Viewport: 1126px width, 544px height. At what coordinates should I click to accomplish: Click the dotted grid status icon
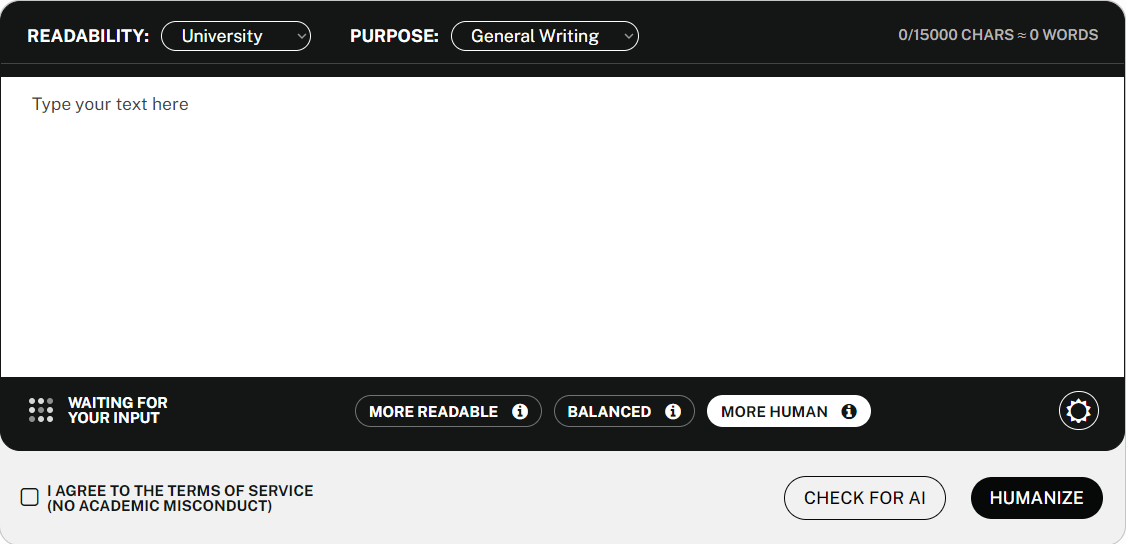coord(41,410)
